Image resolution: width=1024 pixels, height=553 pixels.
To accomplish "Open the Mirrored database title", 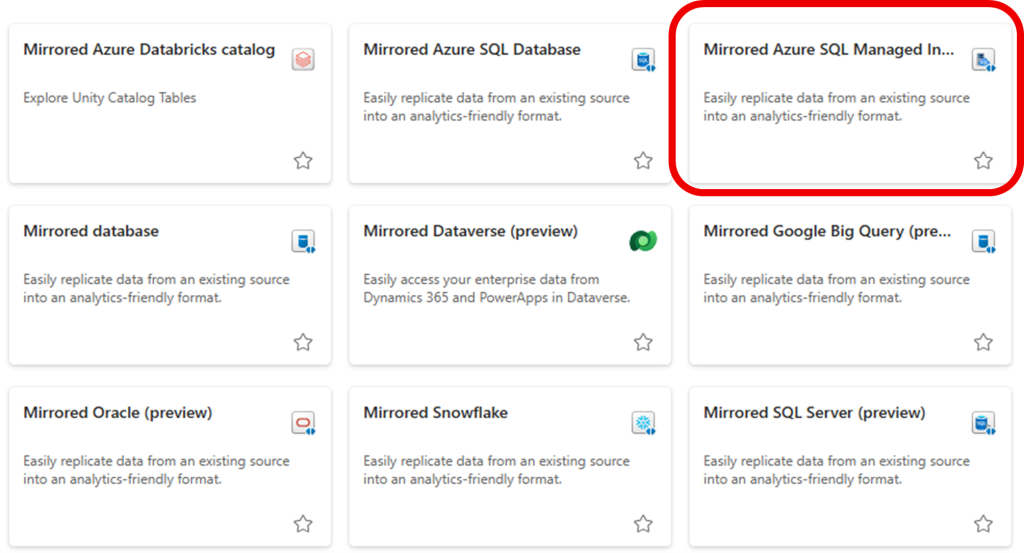I will click(x=91, y=231).
